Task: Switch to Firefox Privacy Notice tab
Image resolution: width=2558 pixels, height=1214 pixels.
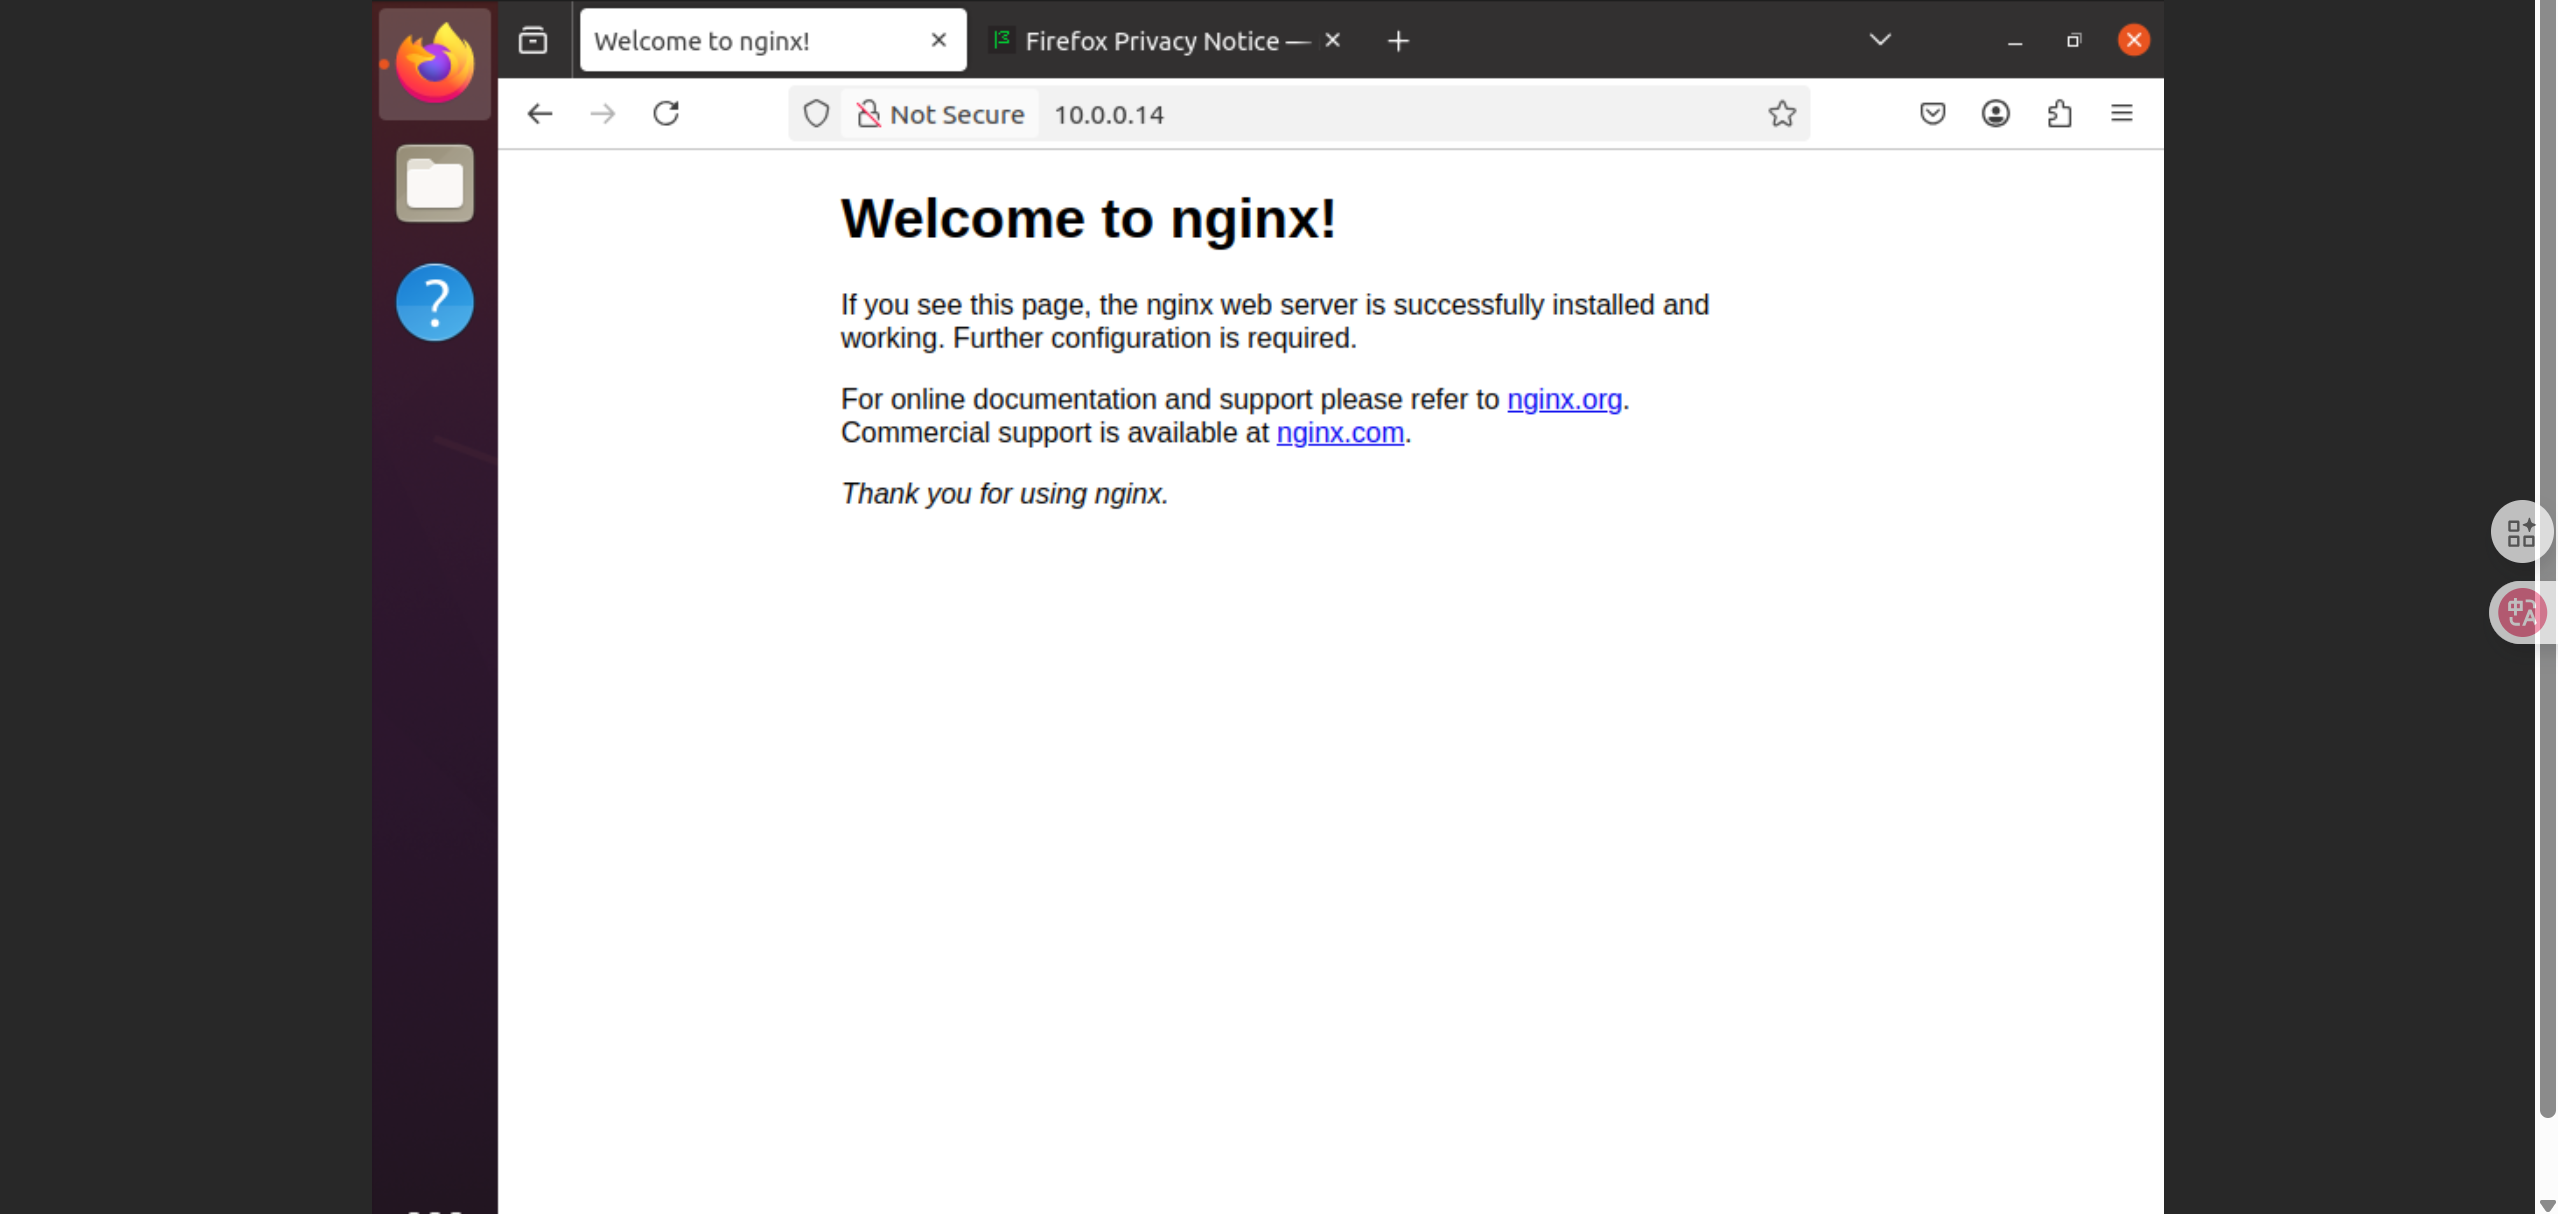Action: [1166, 40]
